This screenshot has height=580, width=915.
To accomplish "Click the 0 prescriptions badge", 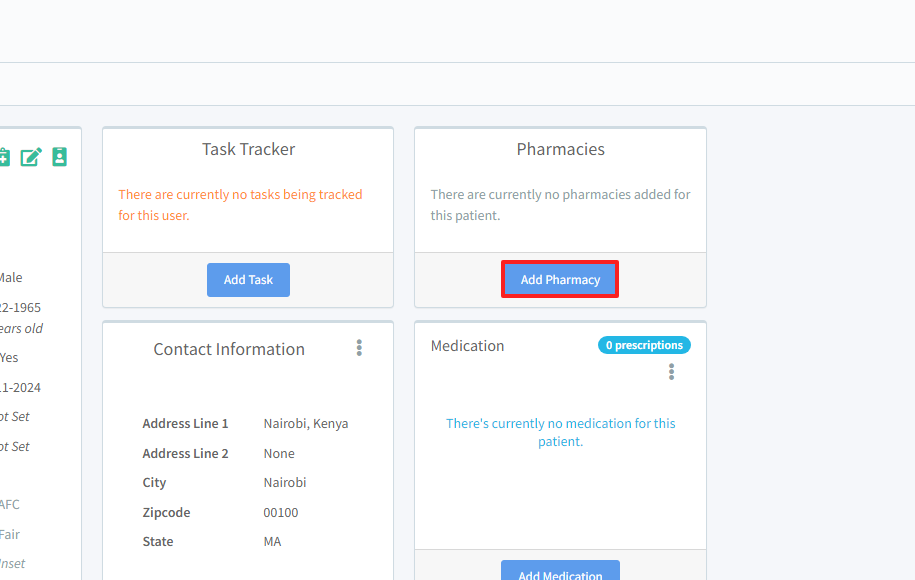I will tap(644, 345).
